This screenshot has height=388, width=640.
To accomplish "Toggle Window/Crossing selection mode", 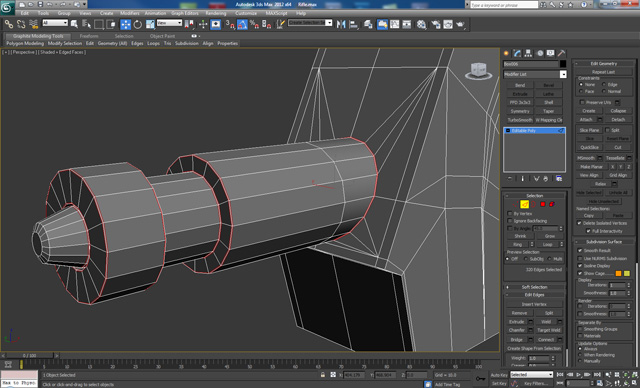I will tap(111, 24).
